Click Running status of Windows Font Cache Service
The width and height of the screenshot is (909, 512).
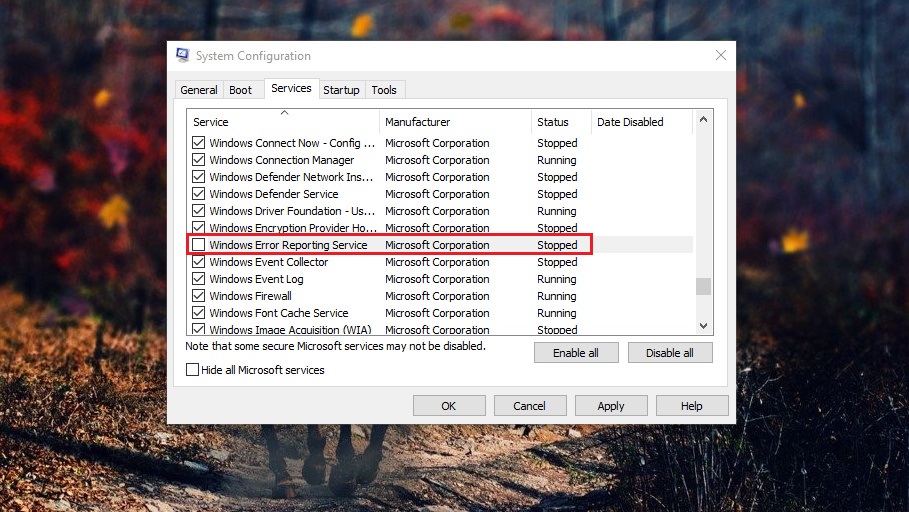click(x=557, y=313)
